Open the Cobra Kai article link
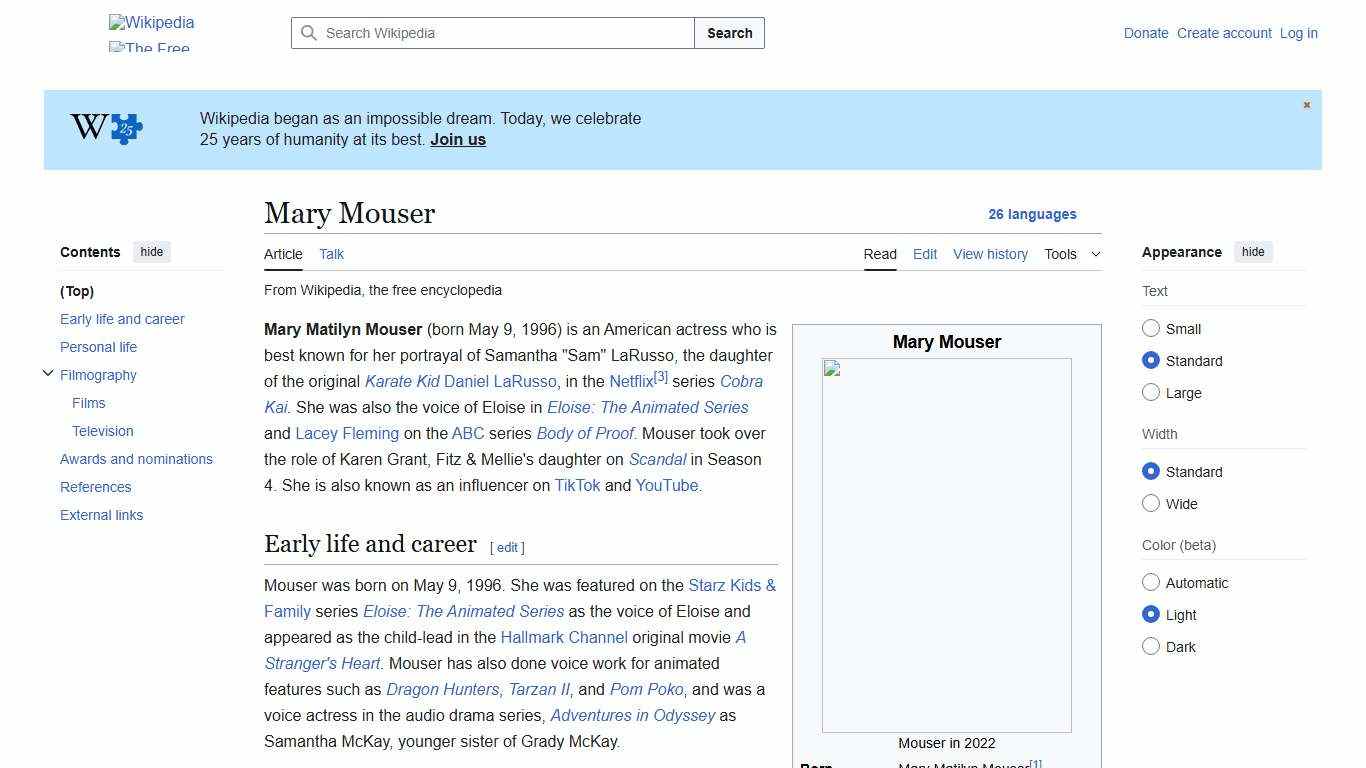This screenshot has height=768, width=1366. (740, 381)
